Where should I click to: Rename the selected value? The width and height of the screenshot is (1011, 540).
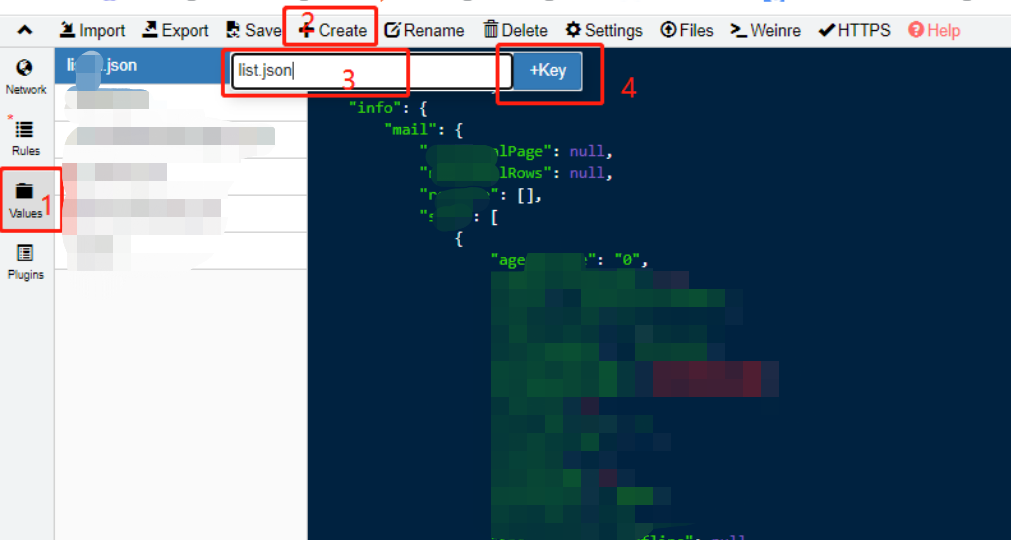[424, 30]
